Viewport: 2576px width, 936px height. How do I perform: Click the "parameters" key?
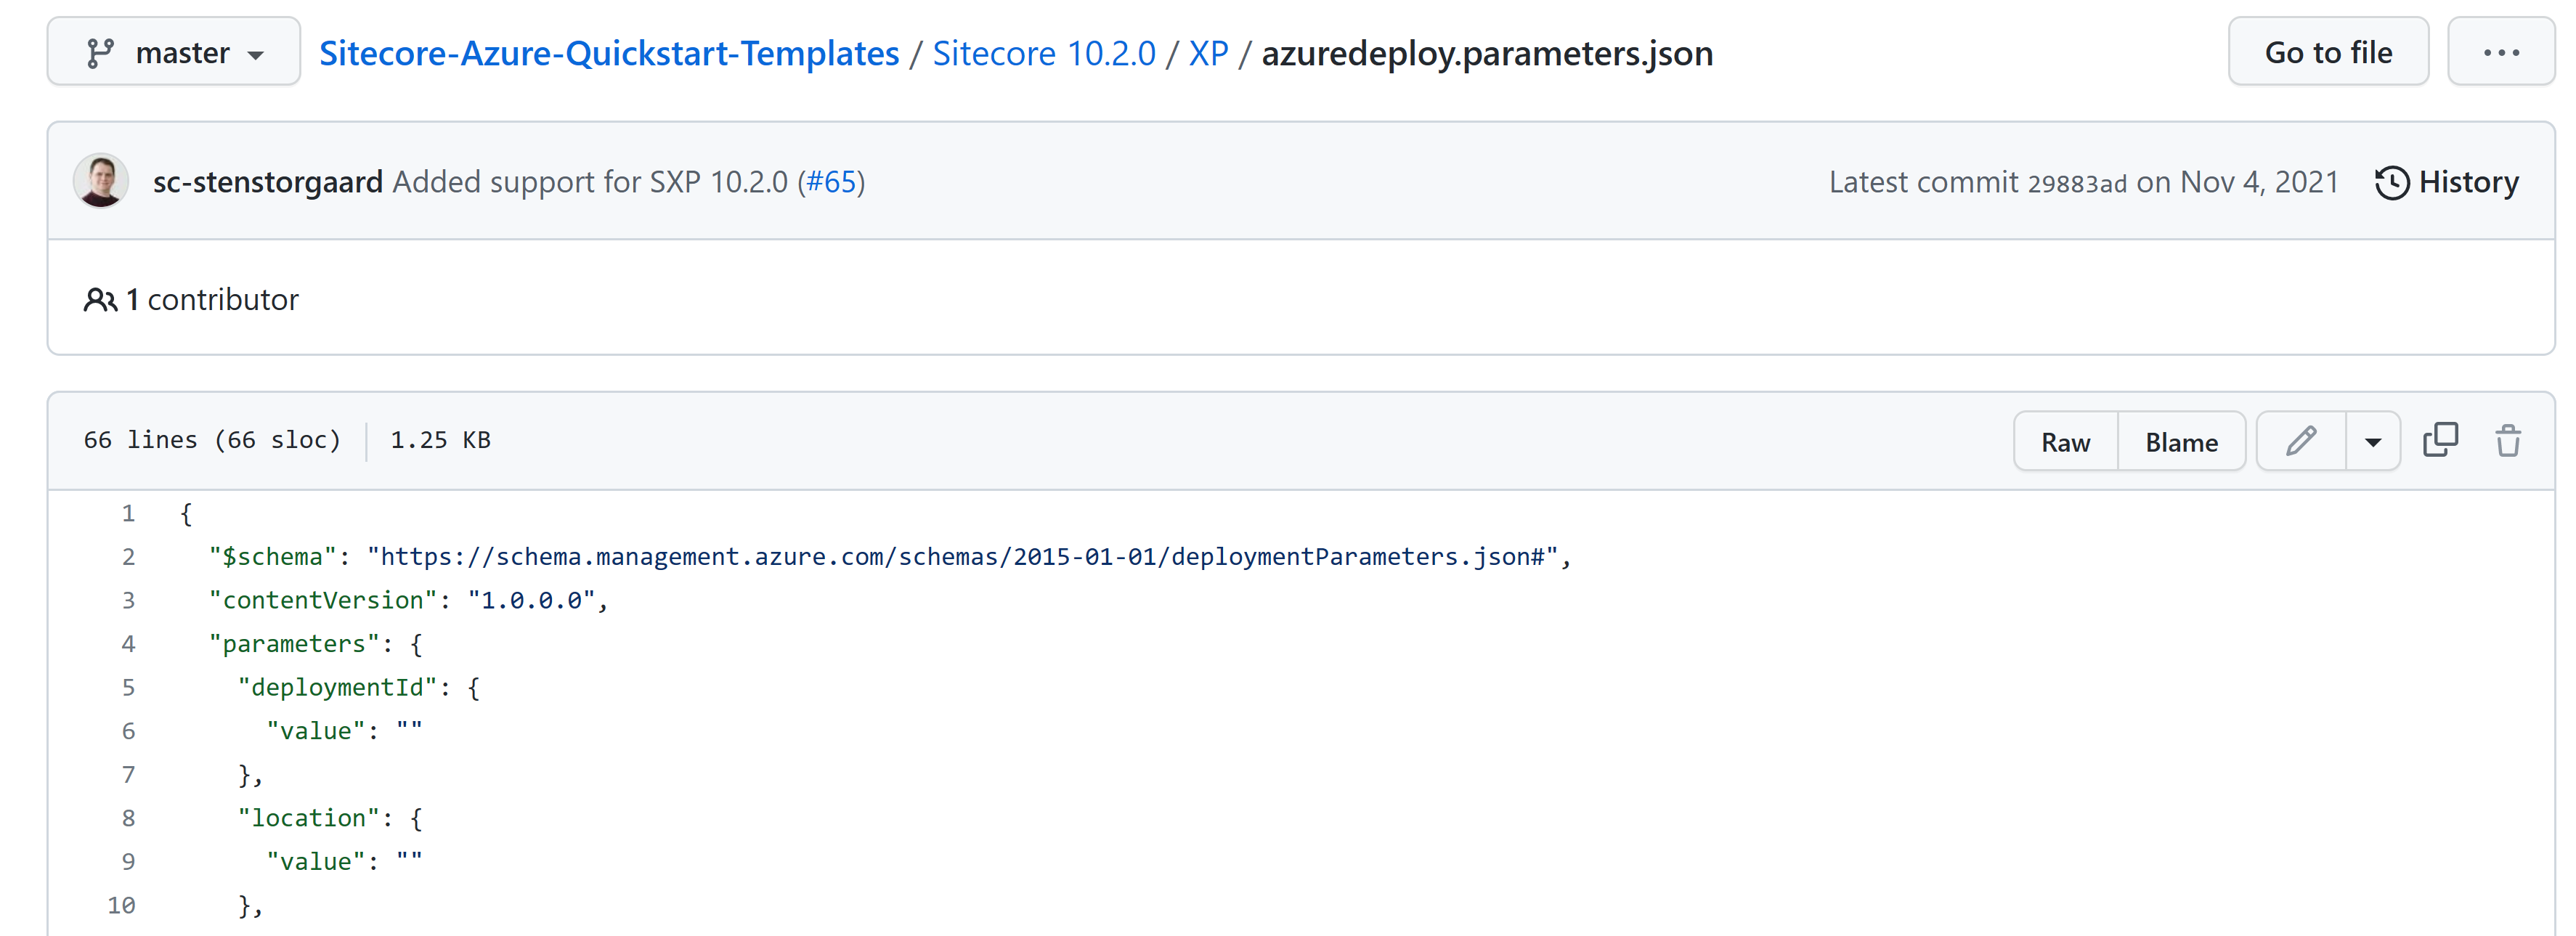[x=294, y=644]
